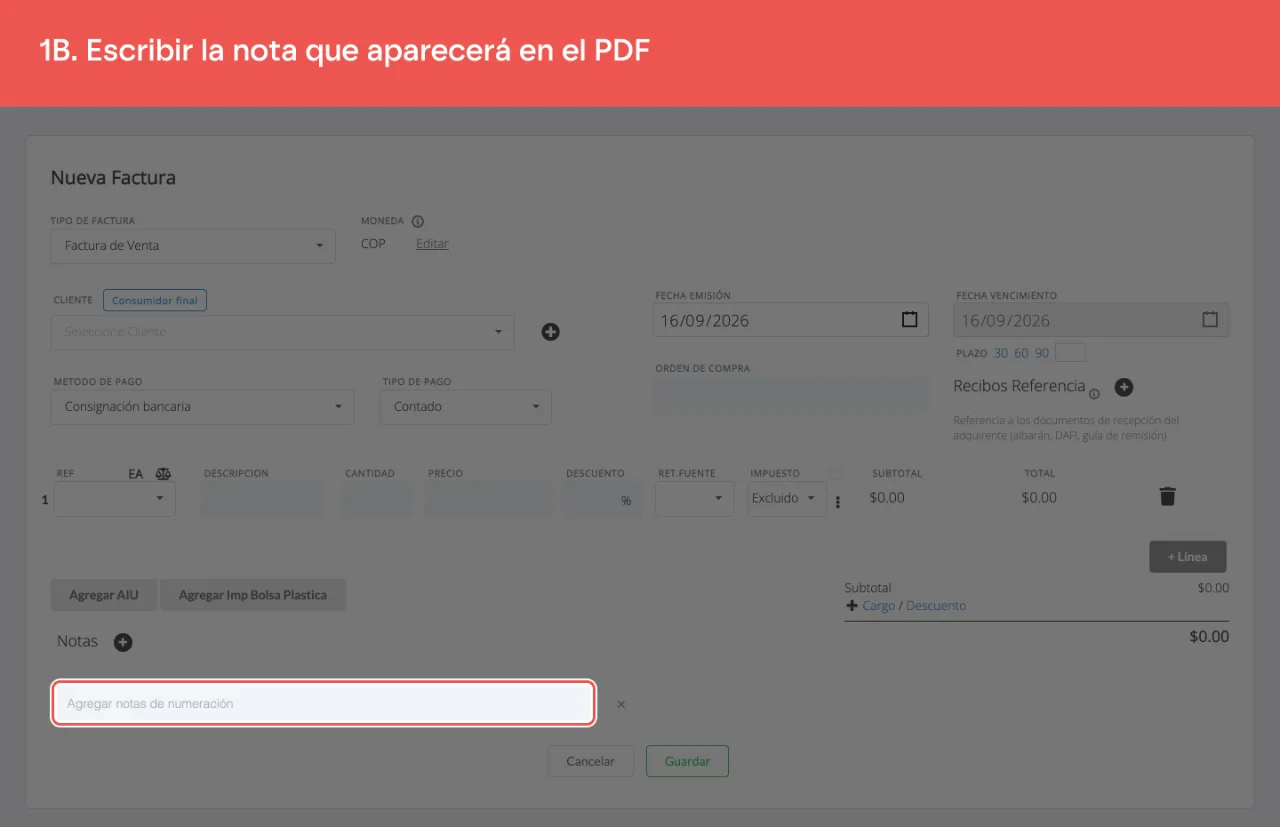Viewport: 1280px width, 827px height.
Task: Click Agregar Imp Bolsa Plastica button
Action: pos(253,595)
